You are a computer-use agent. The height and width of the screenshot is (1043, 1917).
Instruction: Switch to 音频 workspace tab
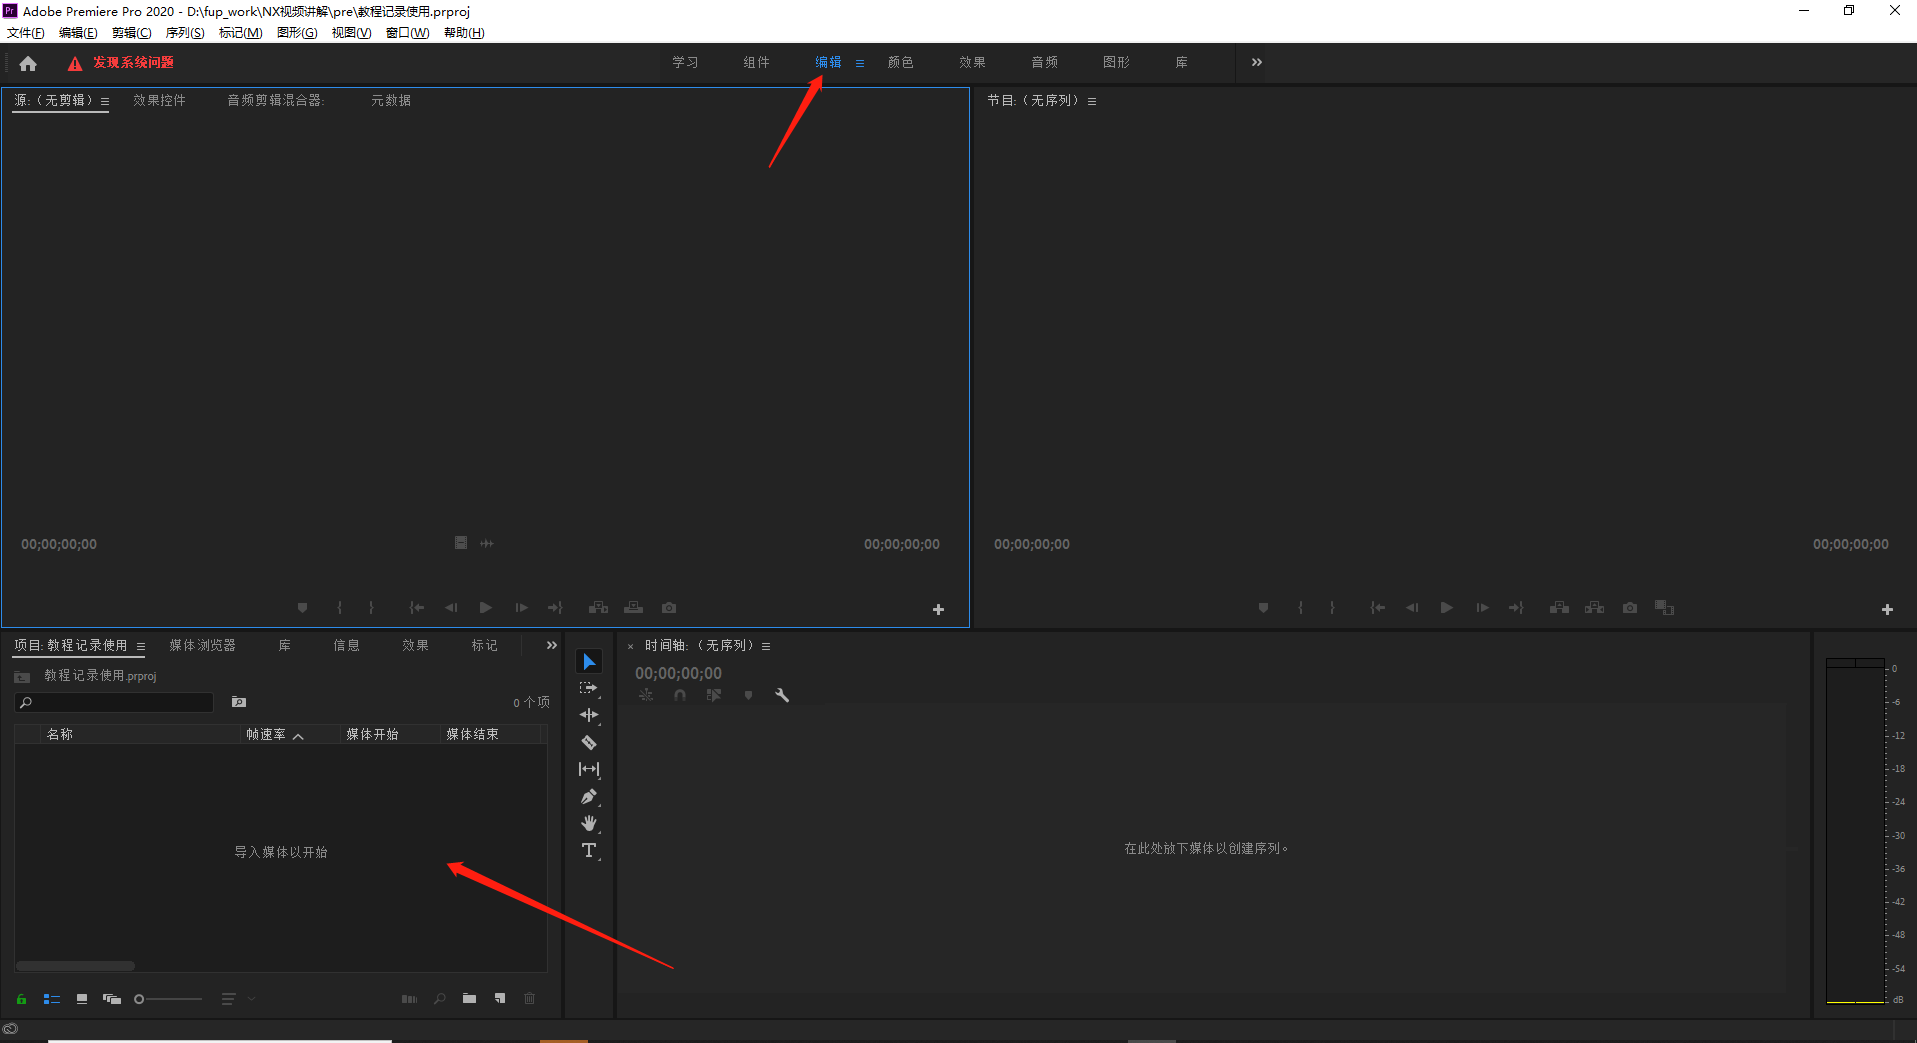(1045, 62)
